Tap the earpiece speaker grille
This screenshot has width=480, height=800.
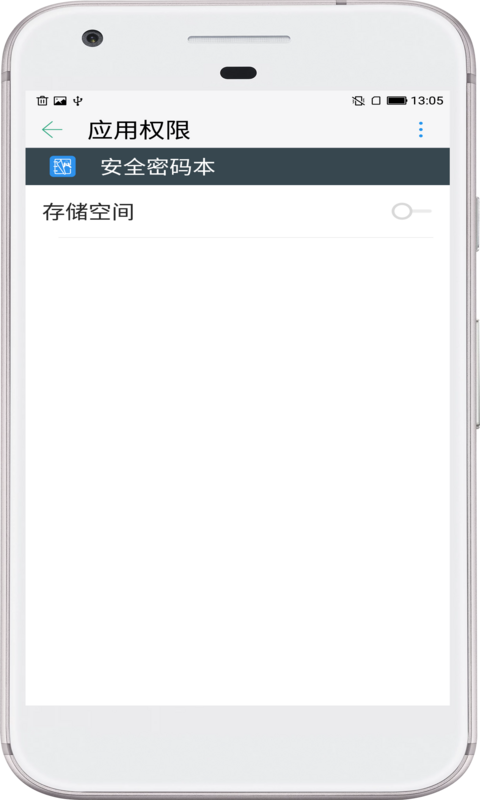click(239, 39)
